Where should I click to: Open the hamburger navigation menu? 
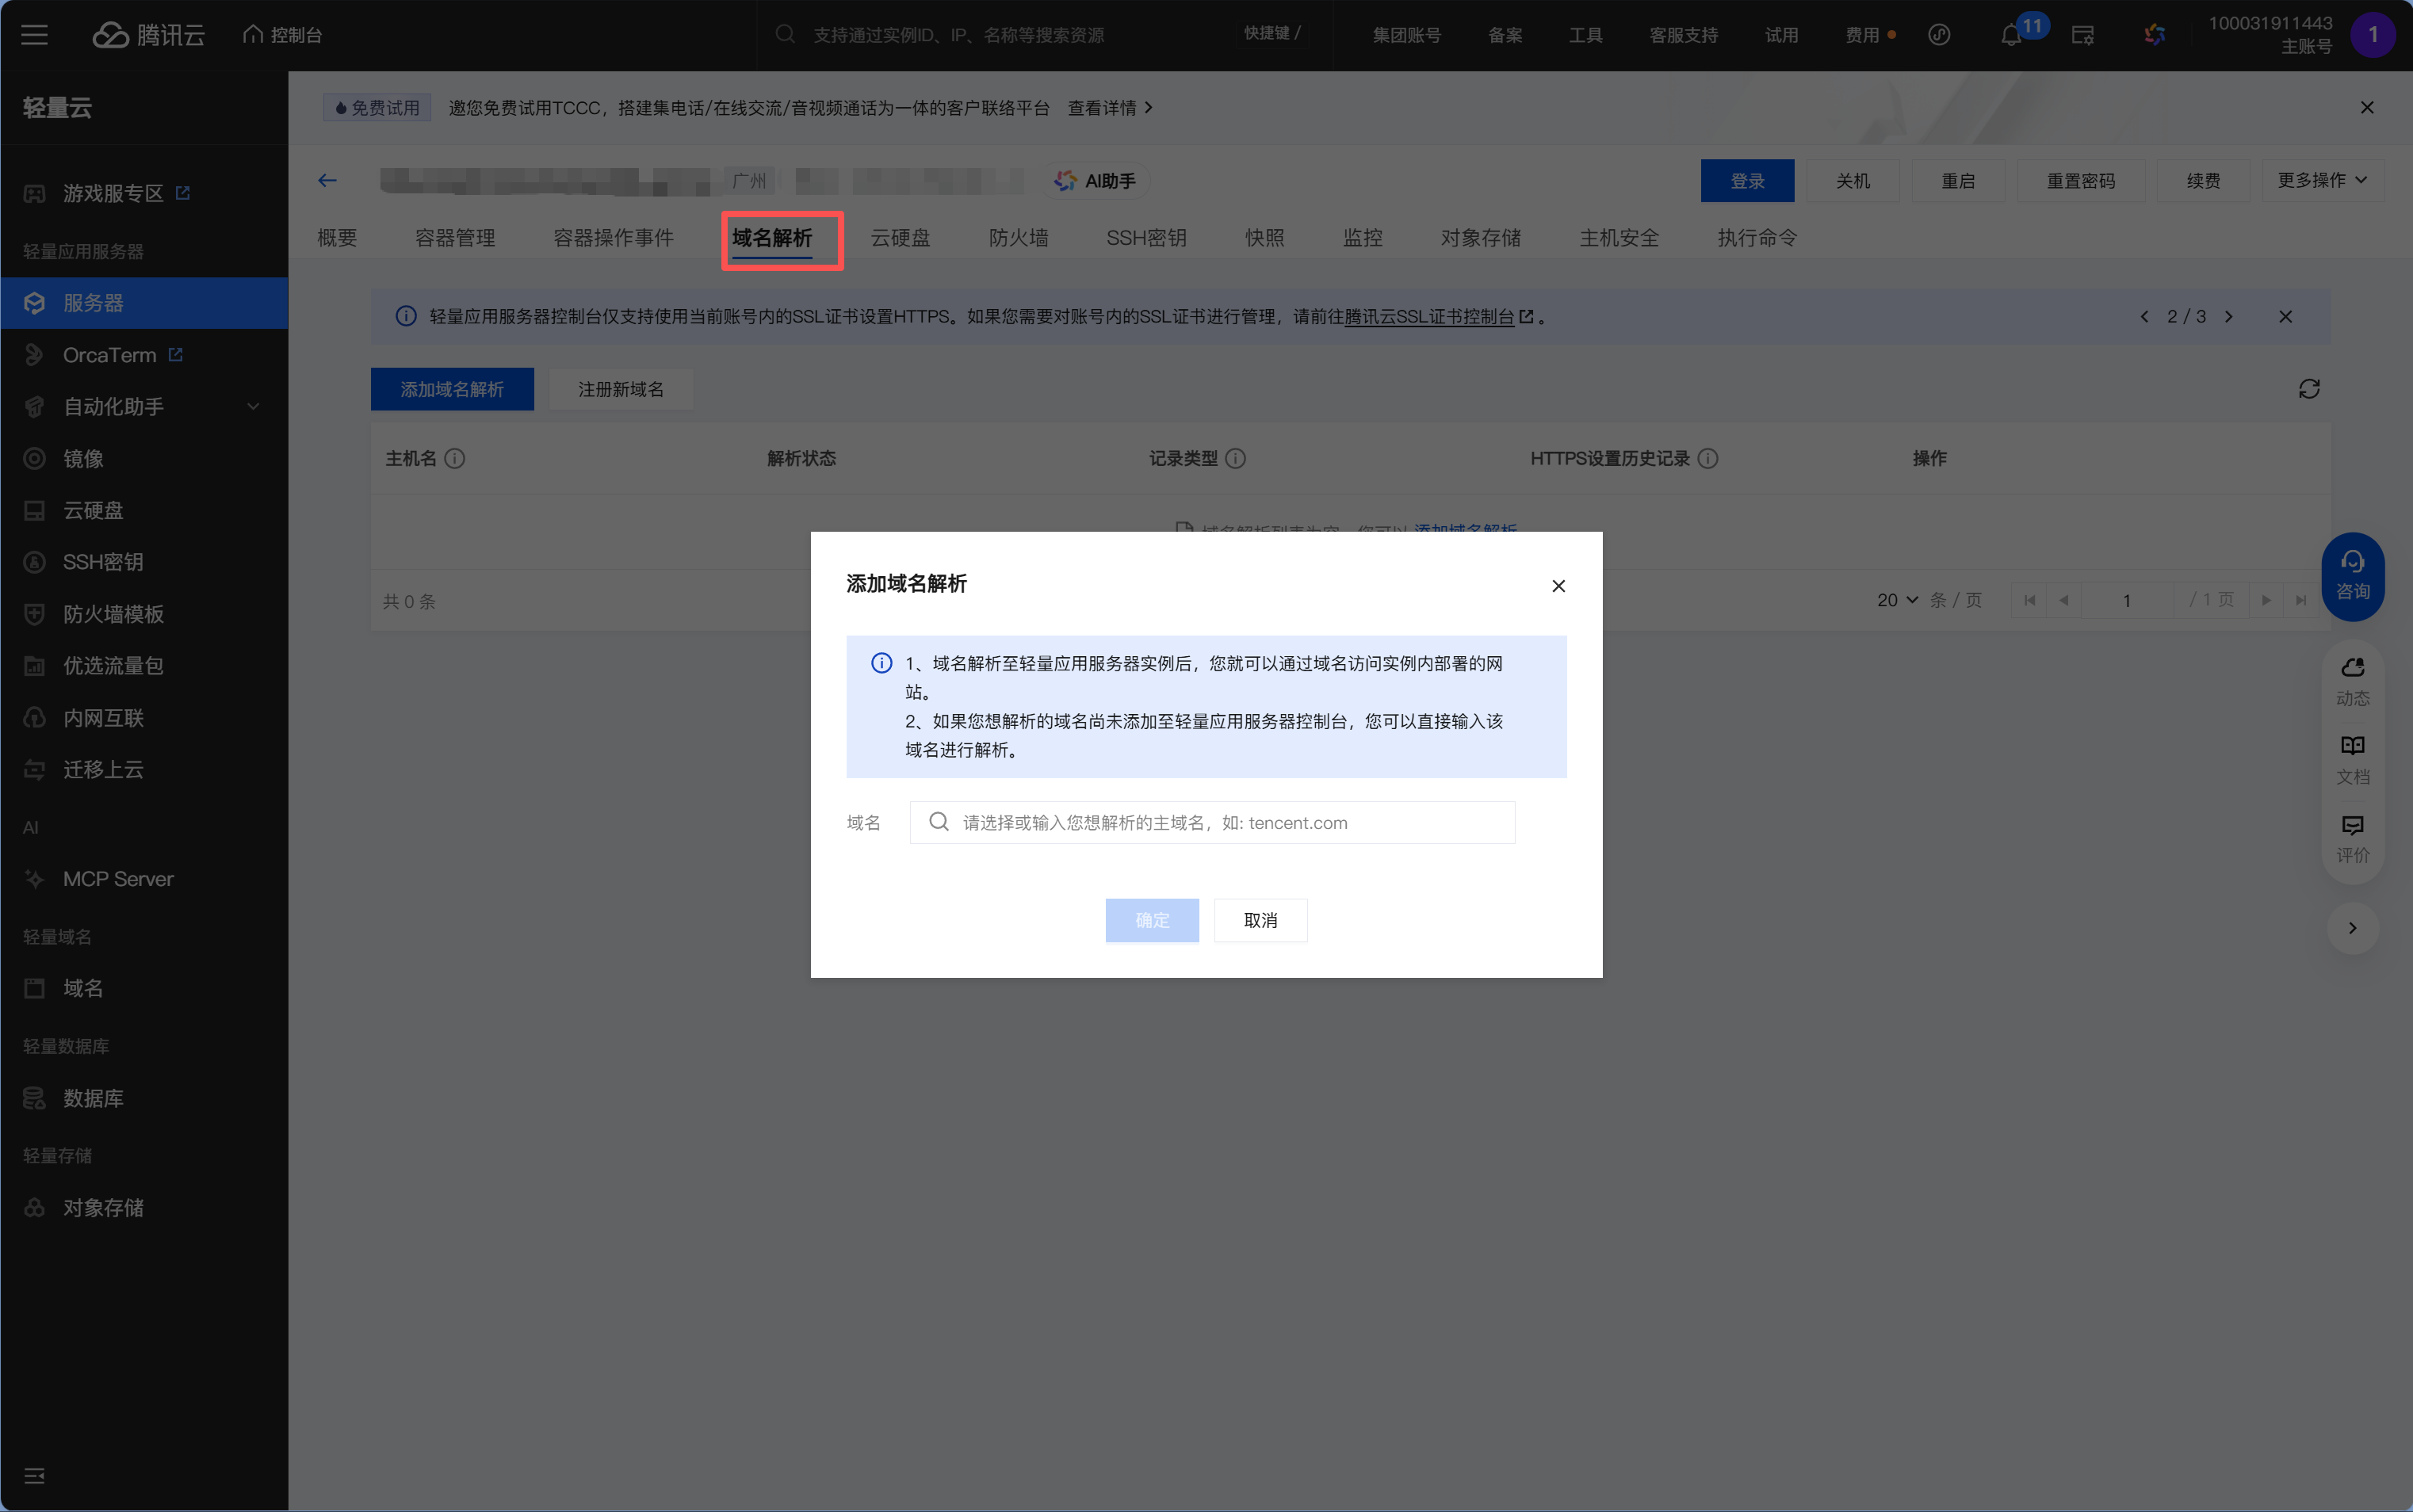pos(33,34)
